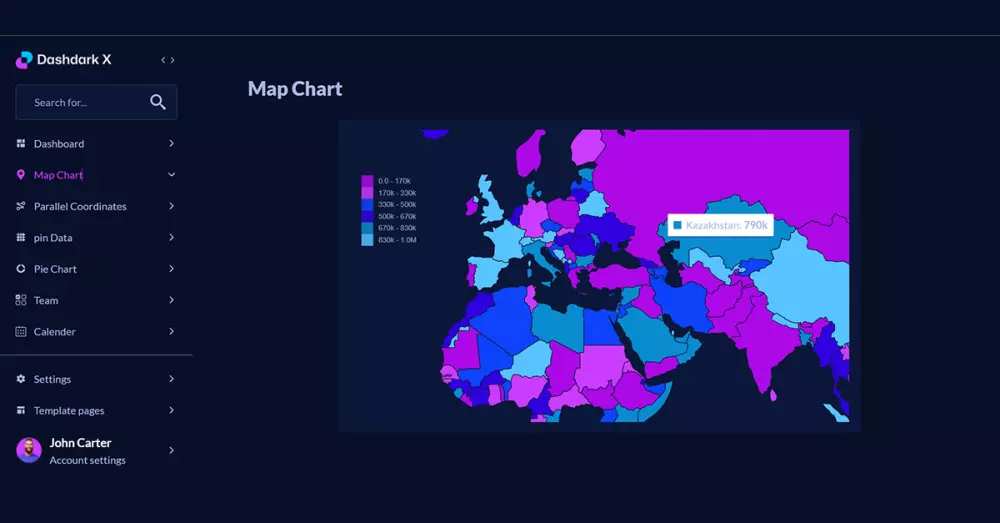Expand the Team chevron
This screenshot has height=523, width=1000.
171,300
